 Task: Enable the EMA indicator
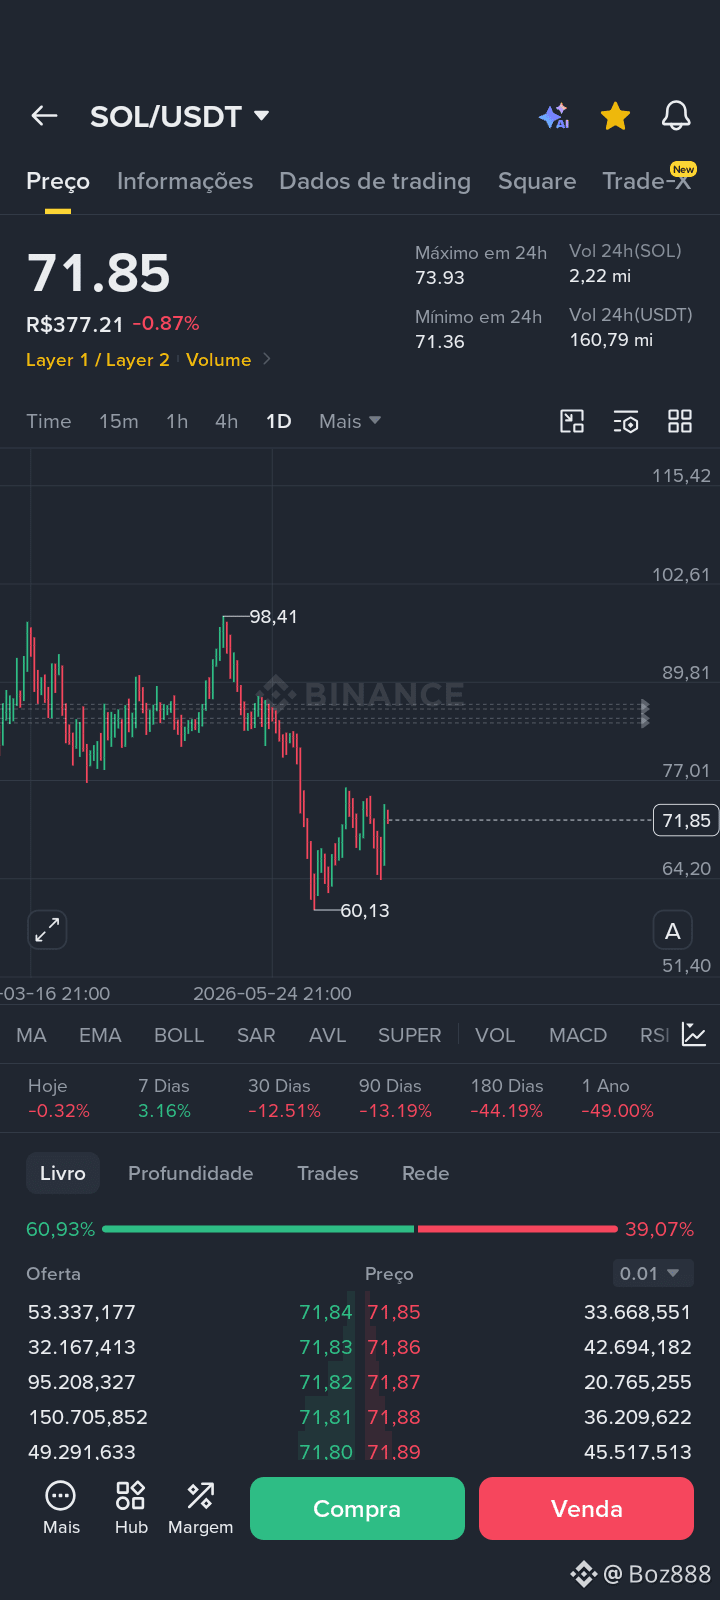100,1035
